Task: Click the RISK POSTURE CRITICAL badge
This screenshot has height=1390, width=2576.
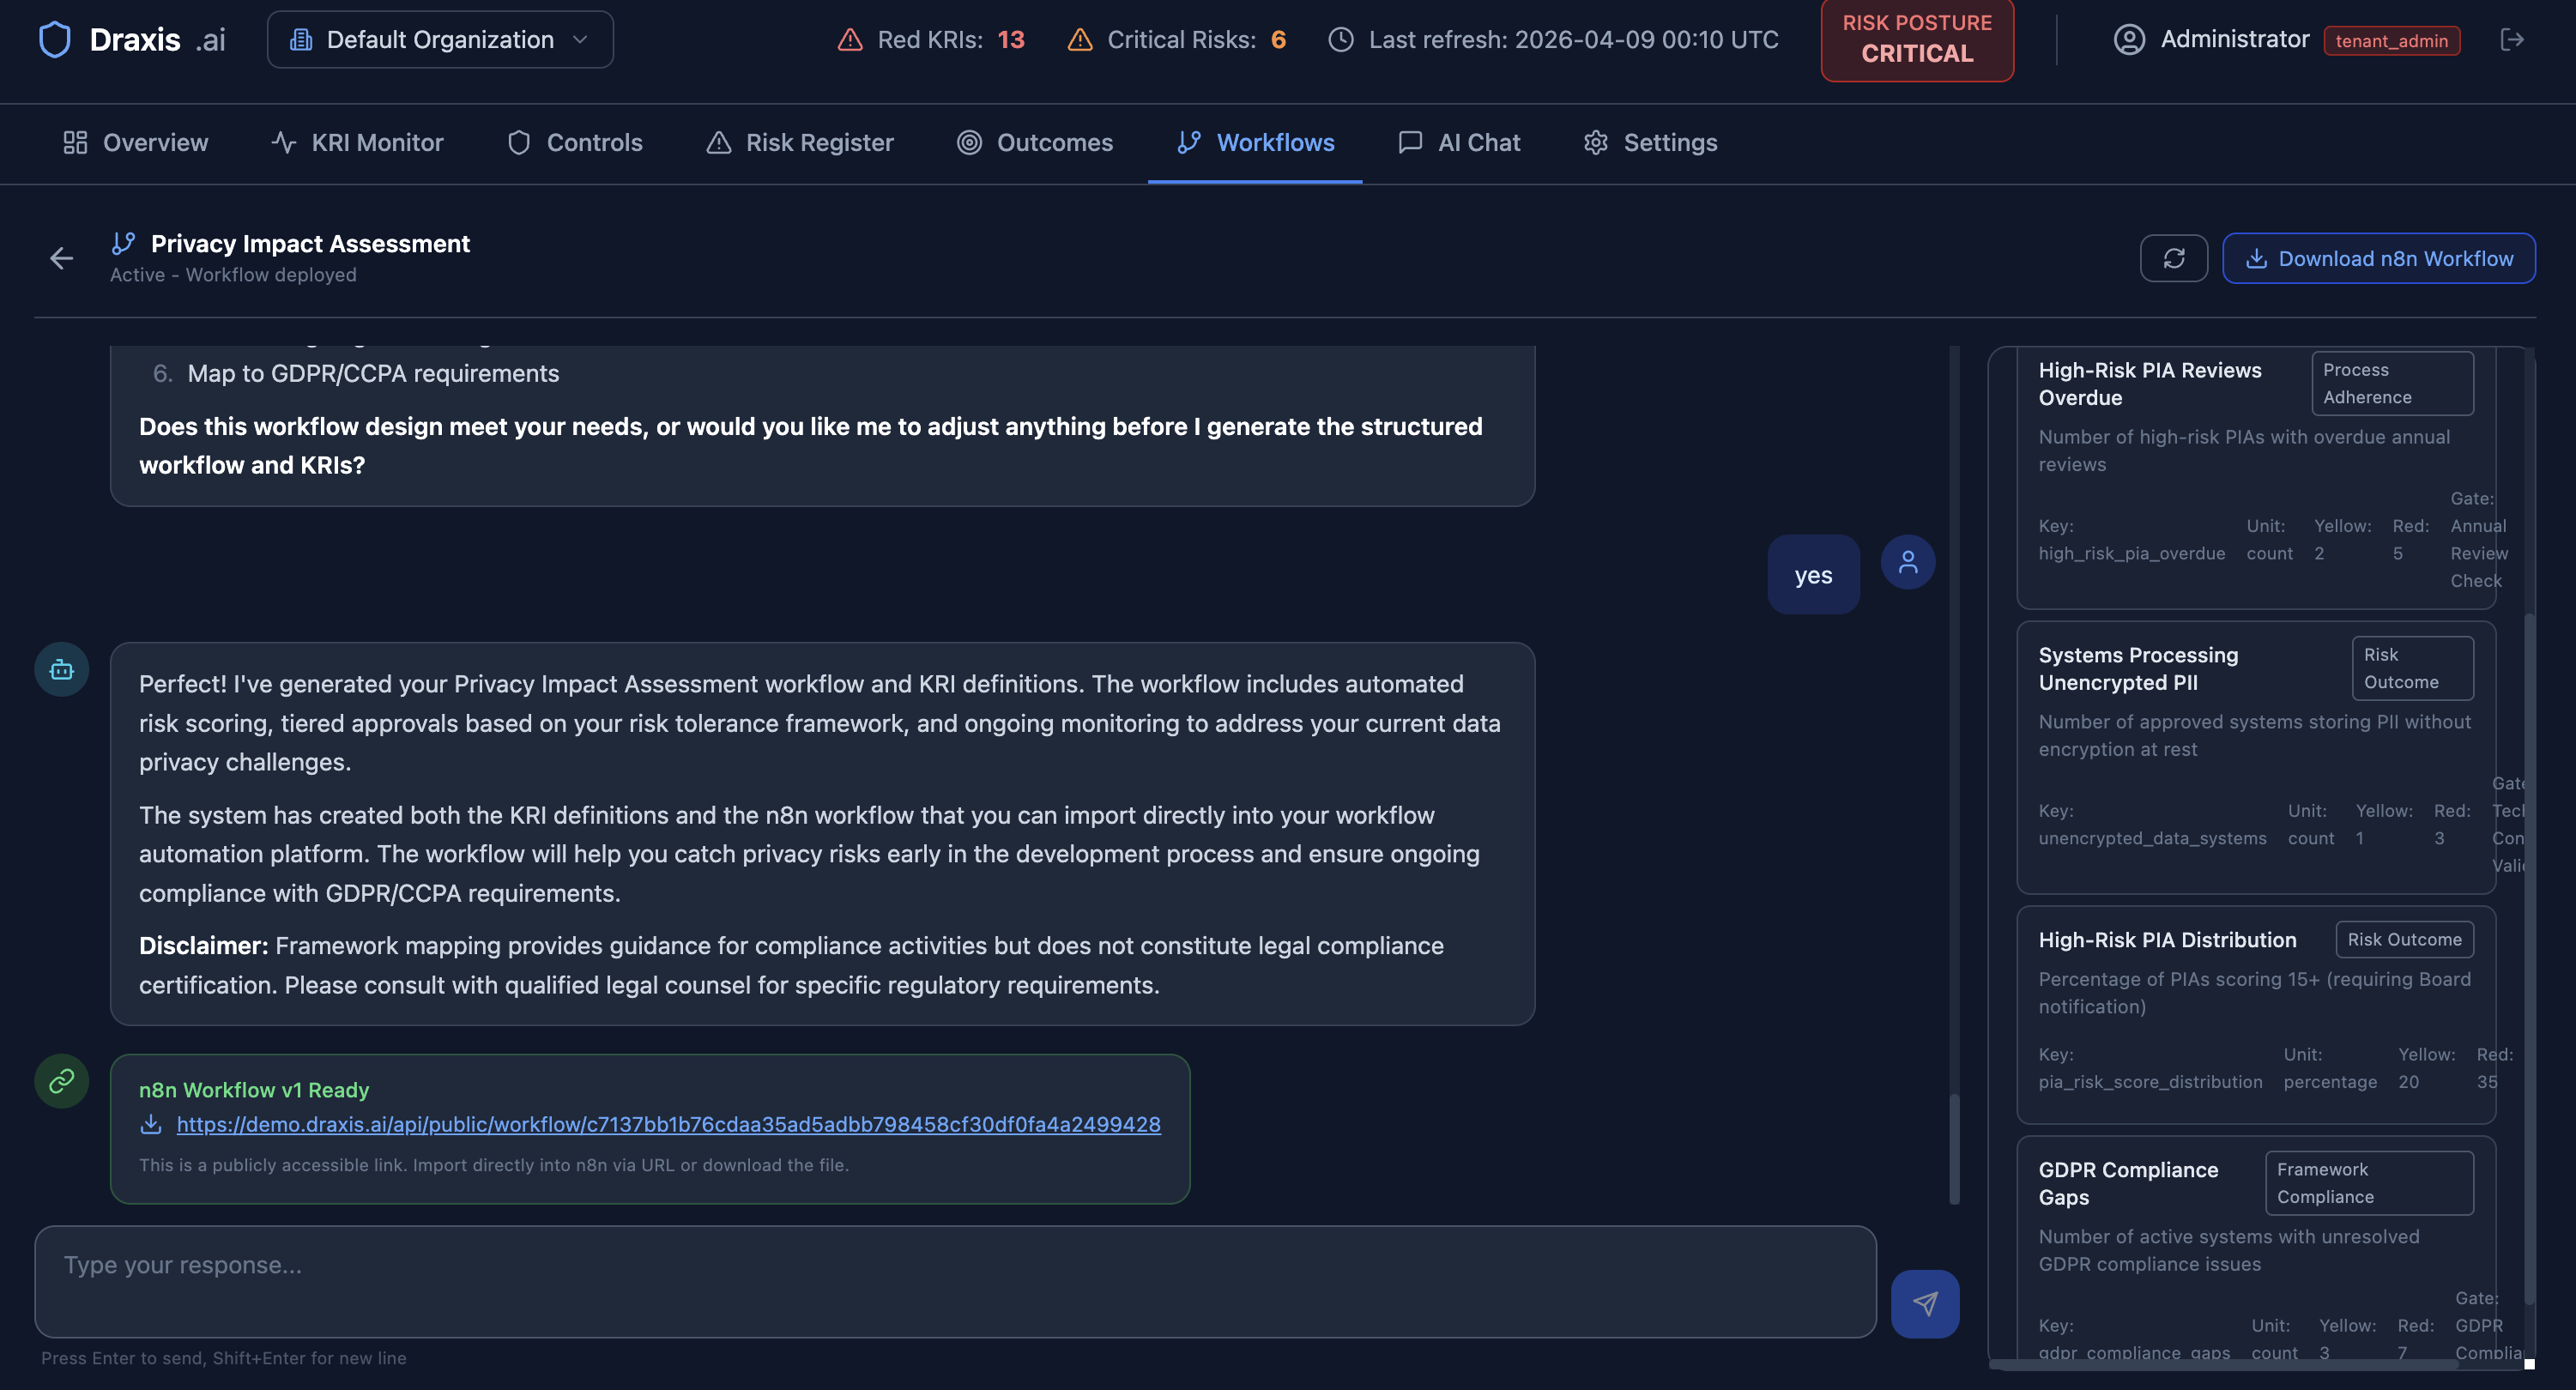Action: [1916, 40]
